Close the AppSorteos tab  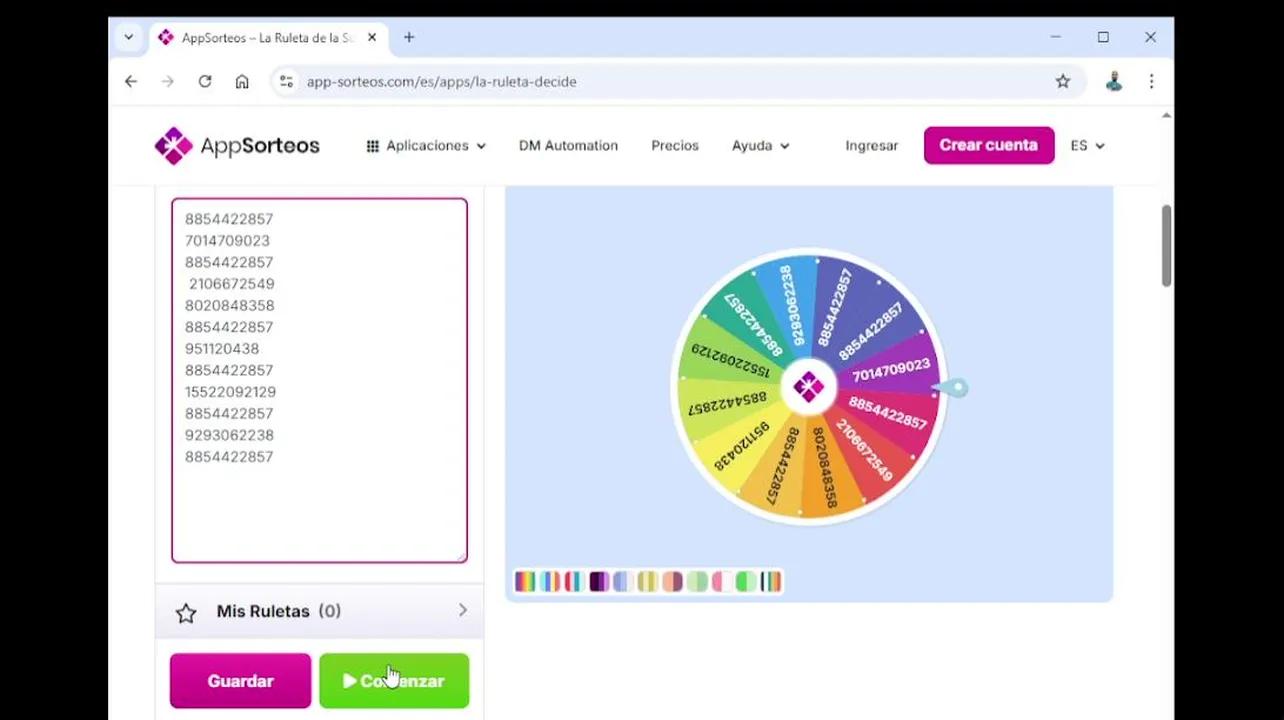click(x=372, y=38)
